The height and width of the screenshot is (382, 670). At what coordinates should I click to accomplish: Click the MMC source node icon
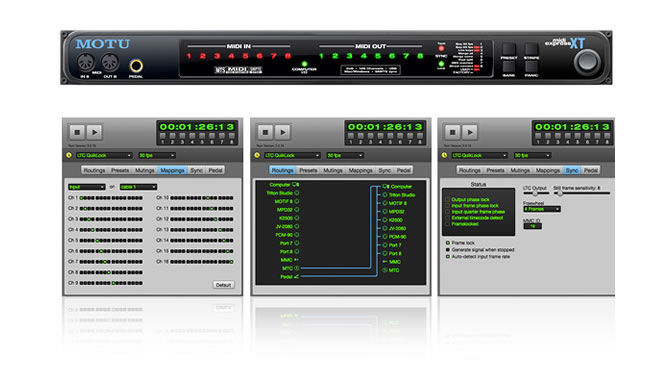[x=297, y=260]
